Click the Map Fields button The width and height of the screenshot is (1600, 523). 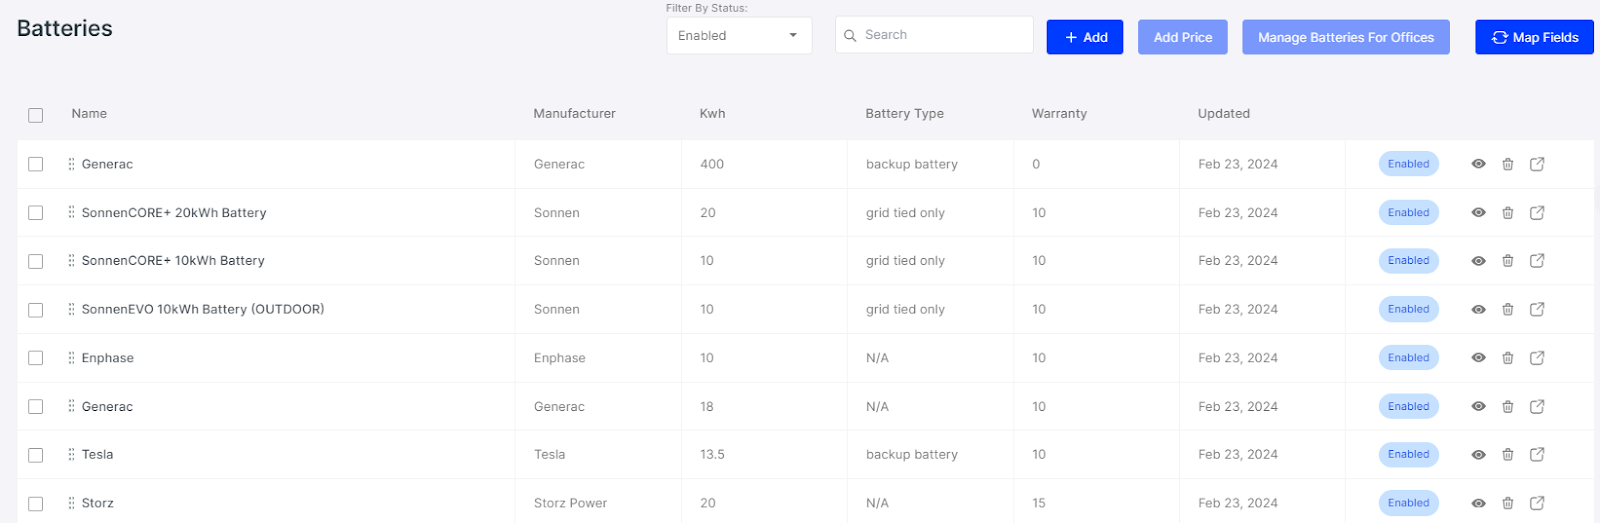(1534, 37)
